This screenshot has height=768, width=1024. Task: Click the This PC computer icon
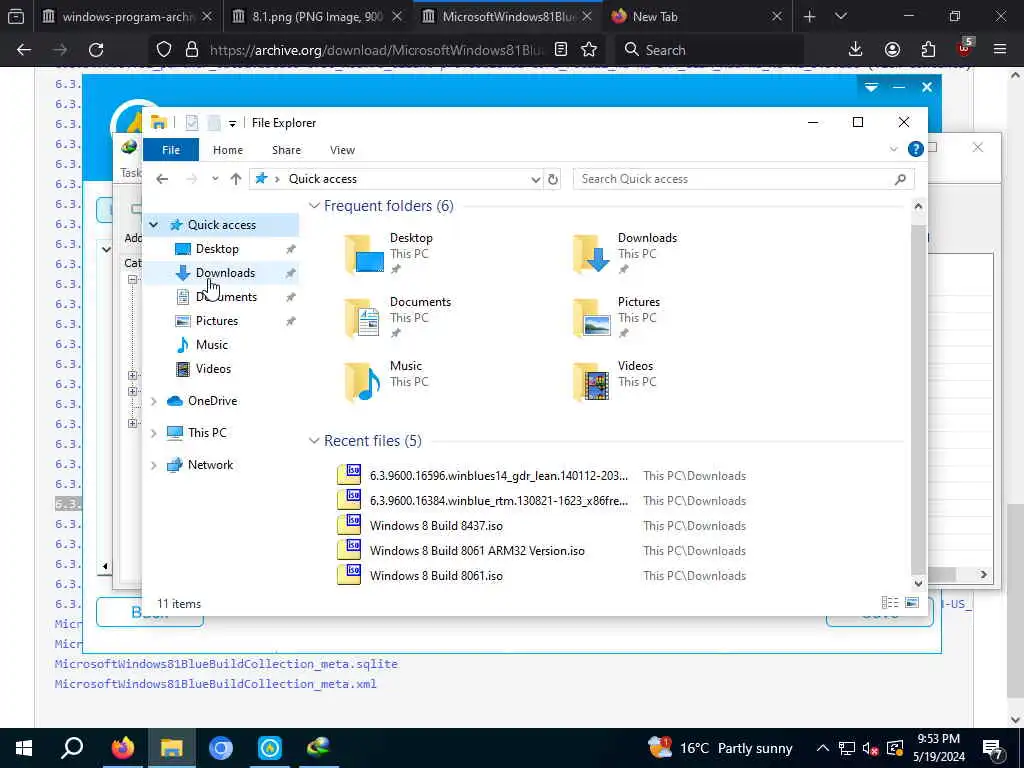pyautogui.click(x=174, y=433)
